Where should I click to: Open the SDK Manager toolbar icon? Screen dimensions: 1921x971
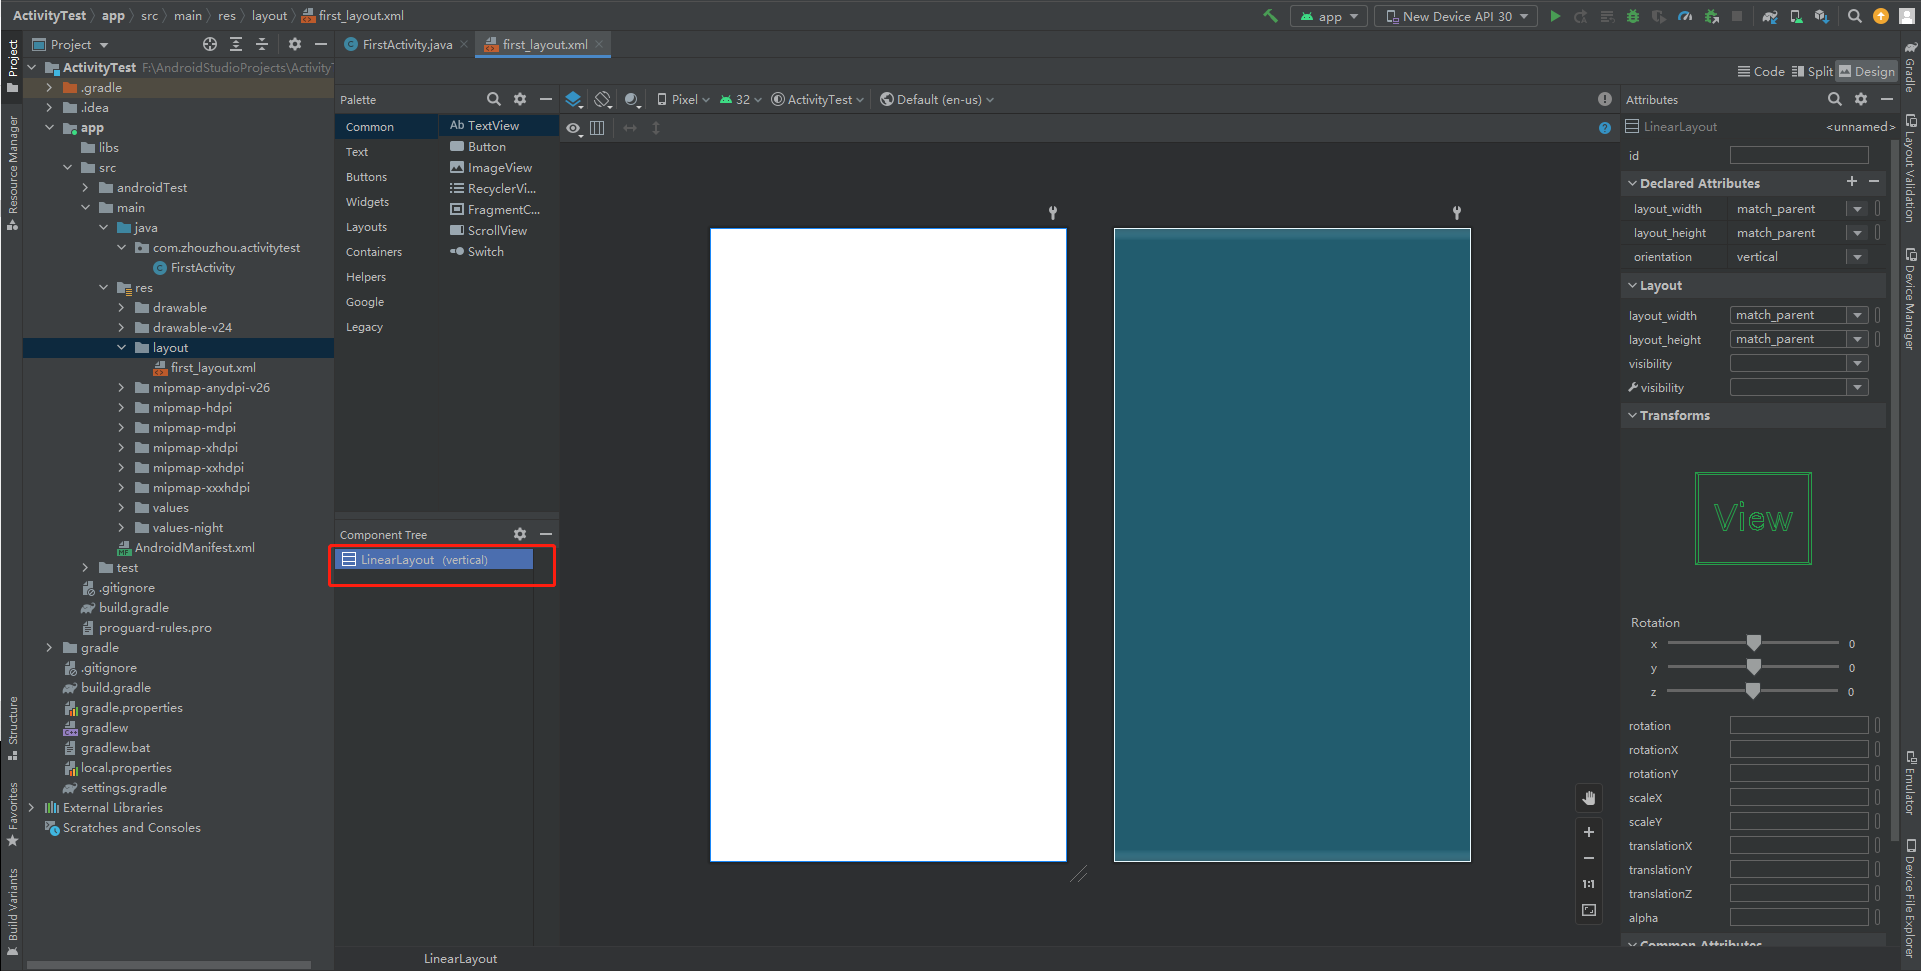(x=1822, y=16)
